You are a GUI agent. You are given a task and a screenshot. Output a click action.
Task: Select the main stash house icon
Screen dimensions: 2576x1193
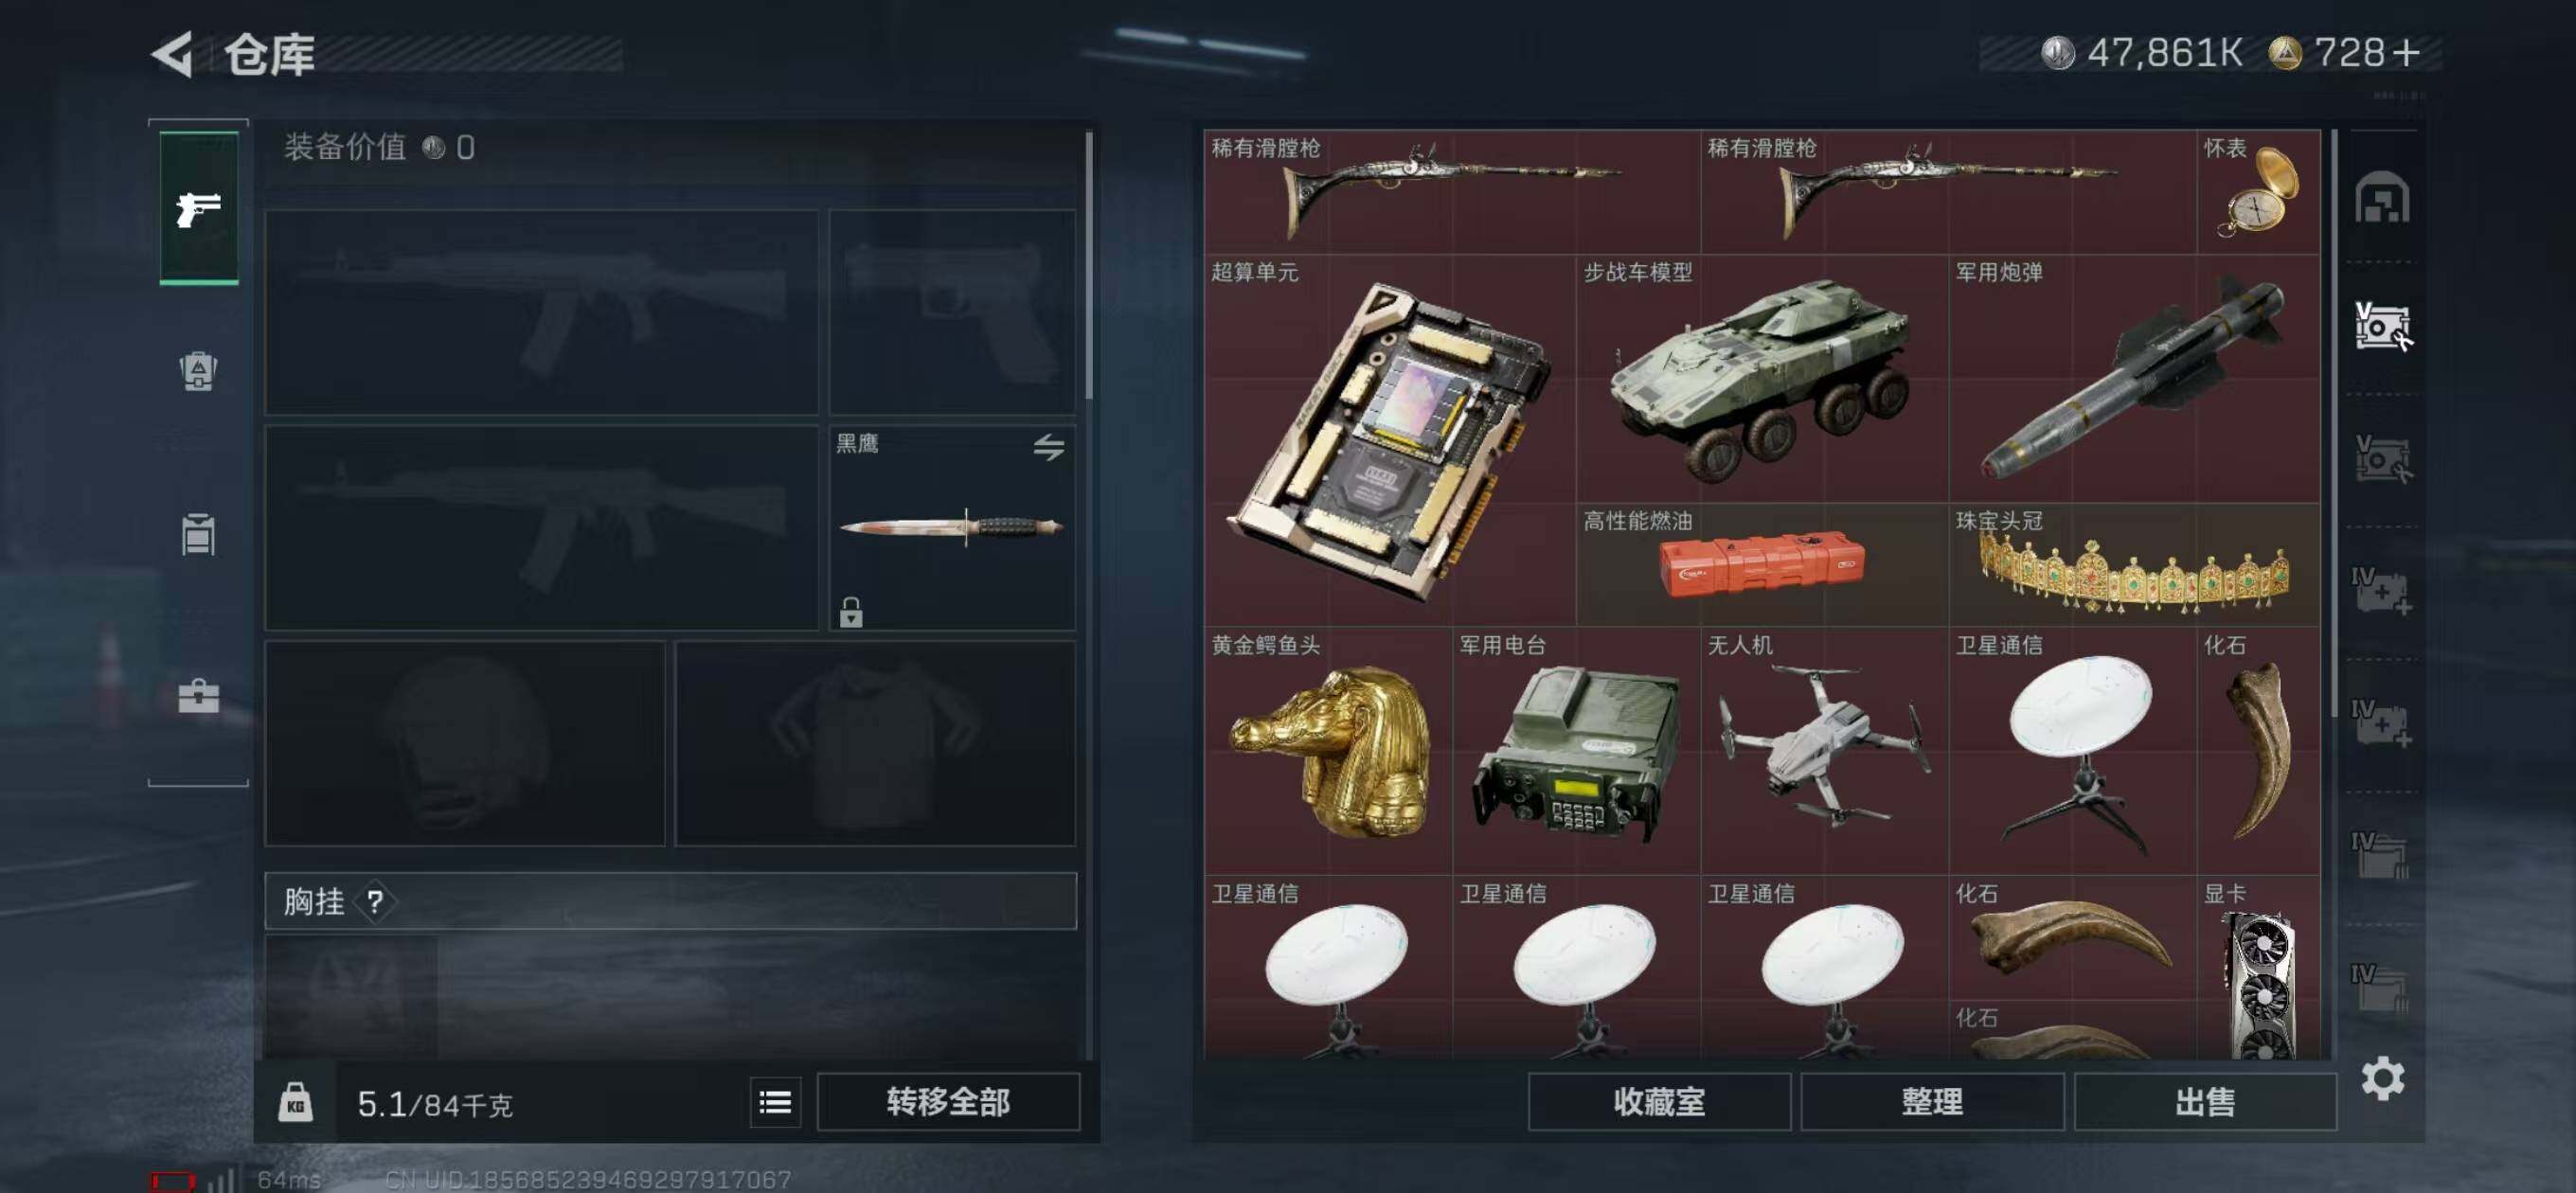[2382, 197]
